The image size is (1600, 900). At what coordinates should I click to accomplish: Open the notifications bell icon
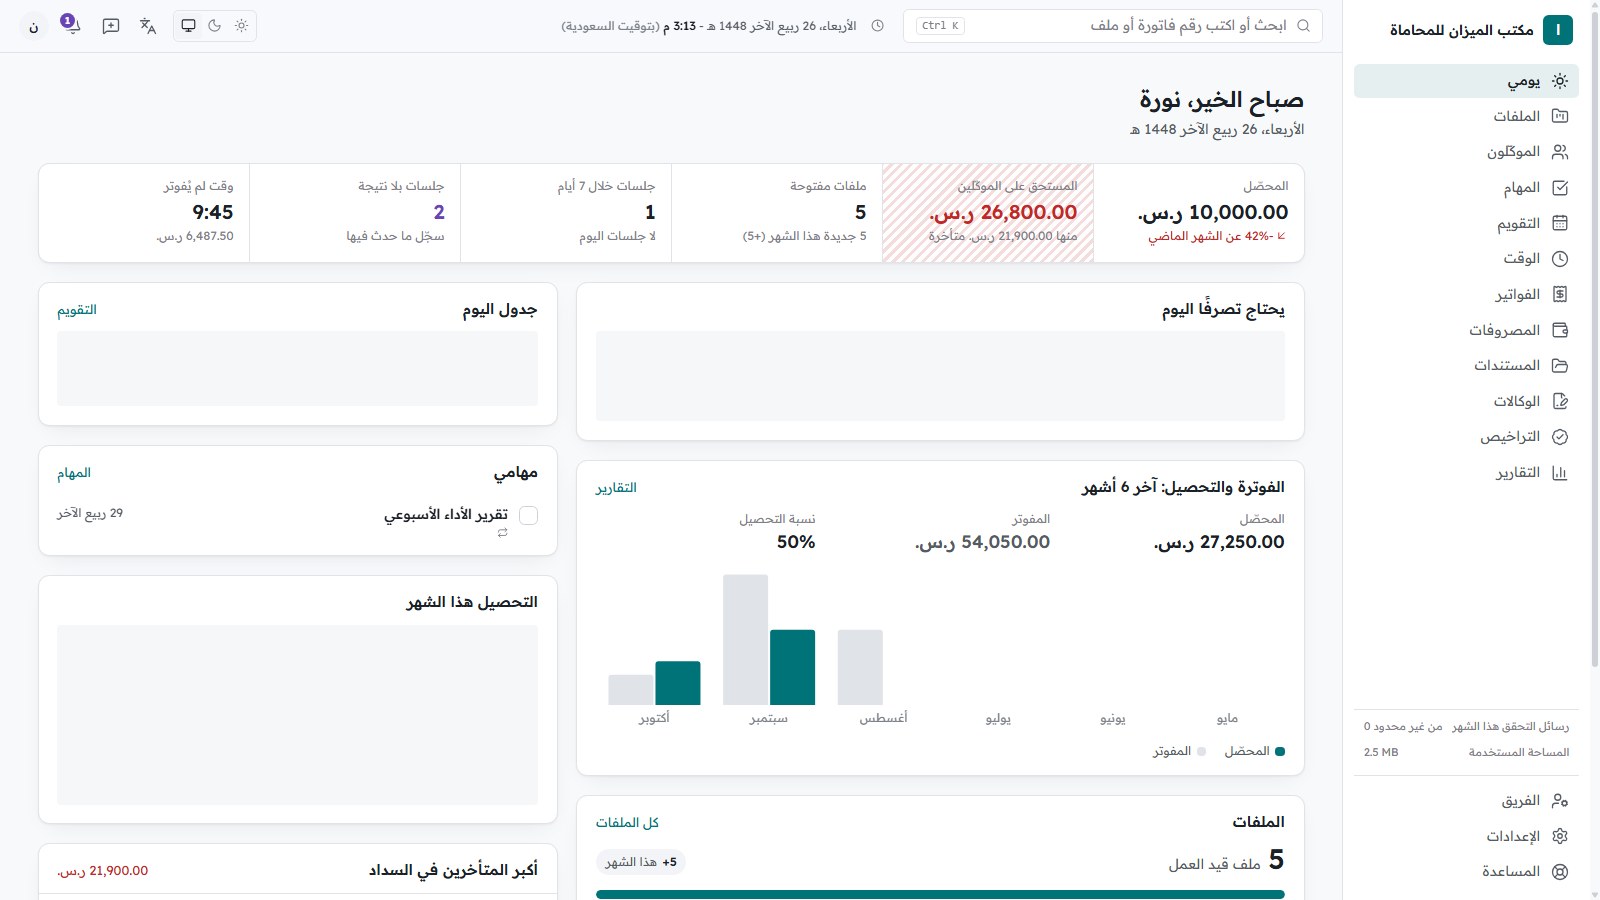pos(70,26)
